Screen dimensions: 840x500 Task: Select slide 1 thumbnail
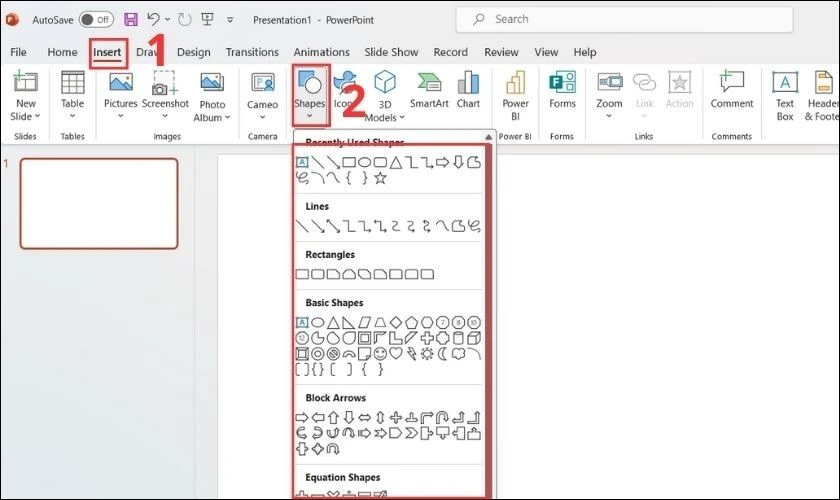point(99,203)
